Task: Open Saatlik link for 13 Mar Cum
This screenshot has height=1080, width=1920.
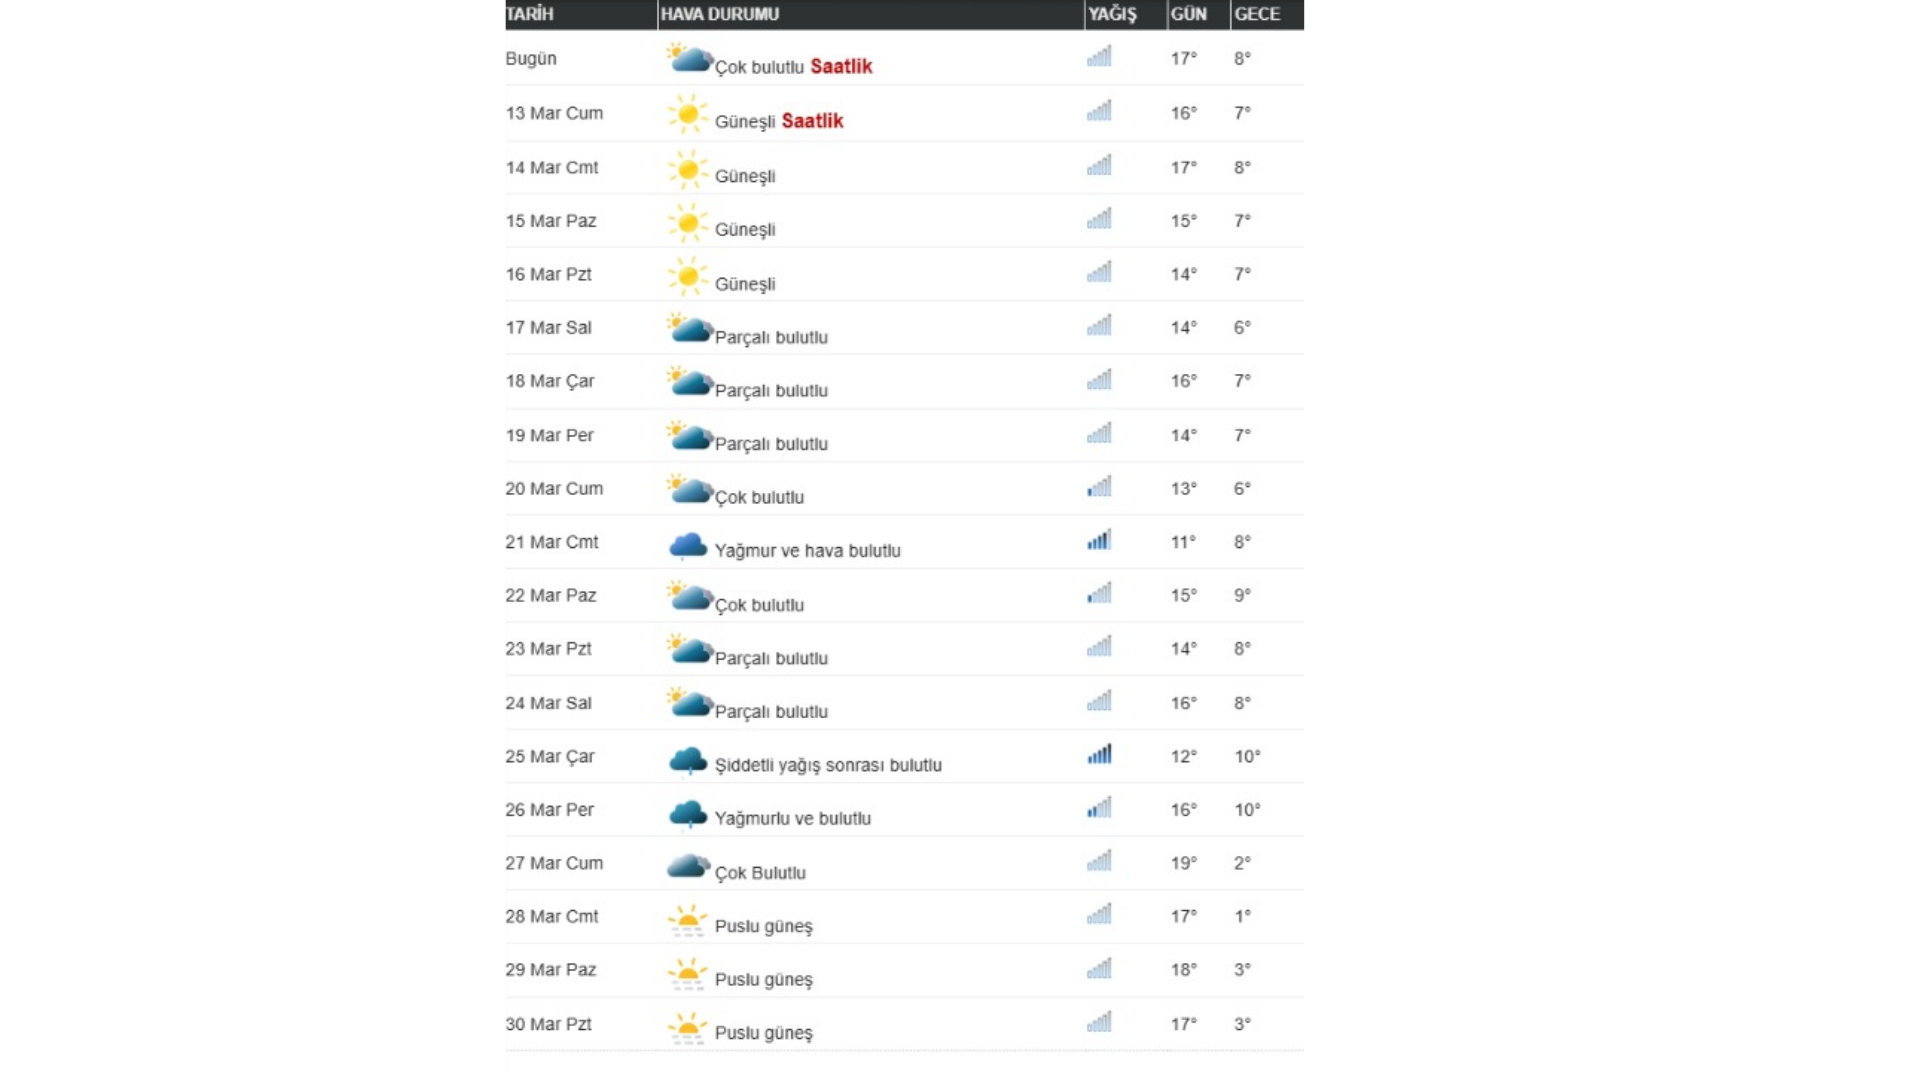Action: [811, 121]
